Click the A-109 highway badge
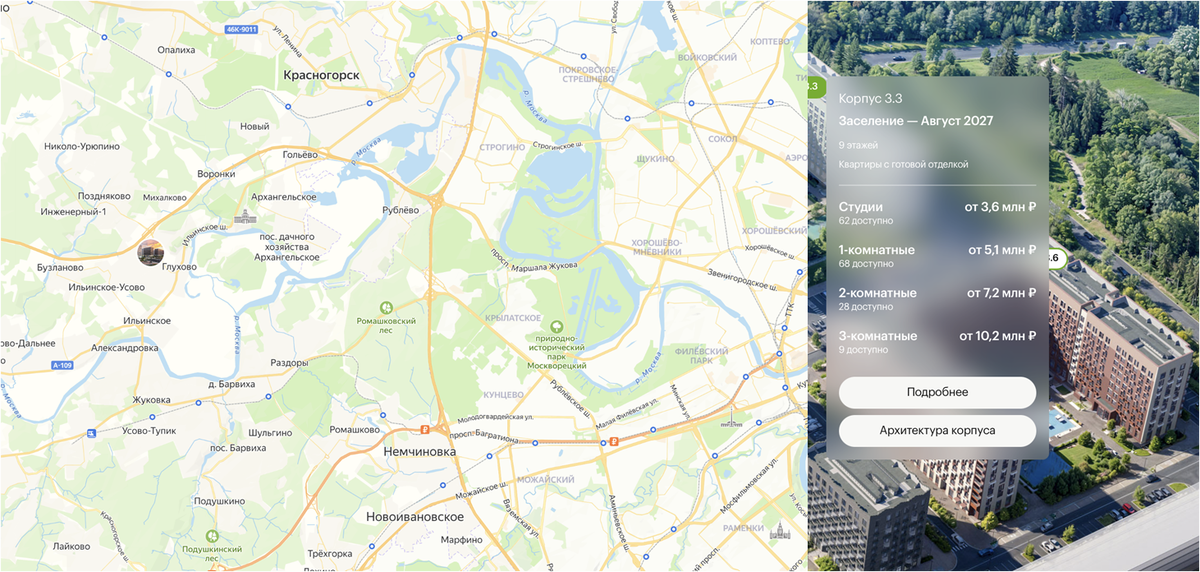The width and height of the screenshot is (1200, 572). (x=64, y=366)
